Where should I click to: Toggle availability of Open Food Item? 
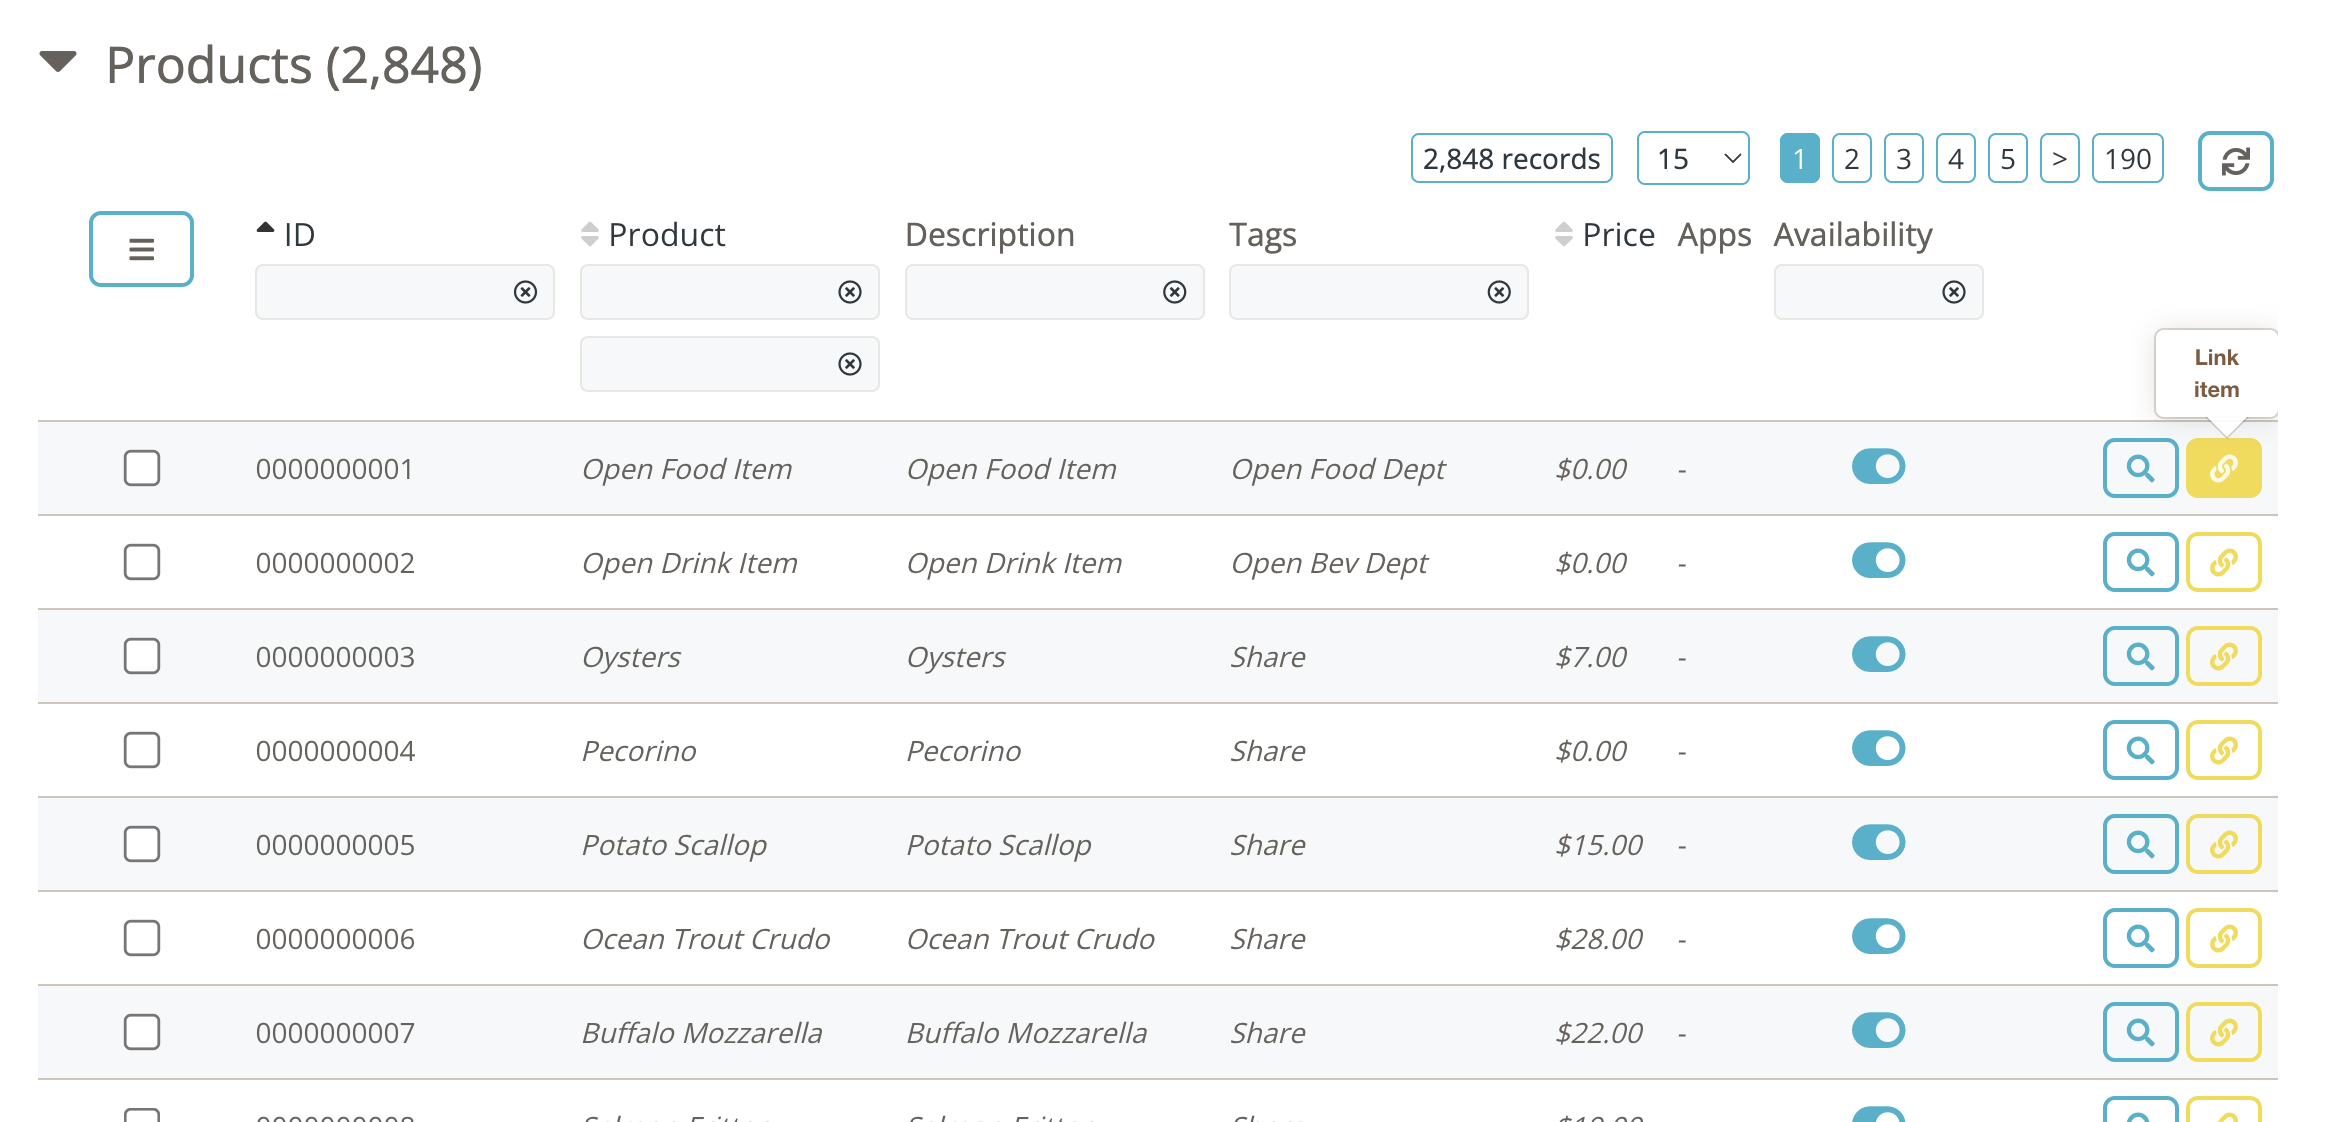[x=1878, y=466]
